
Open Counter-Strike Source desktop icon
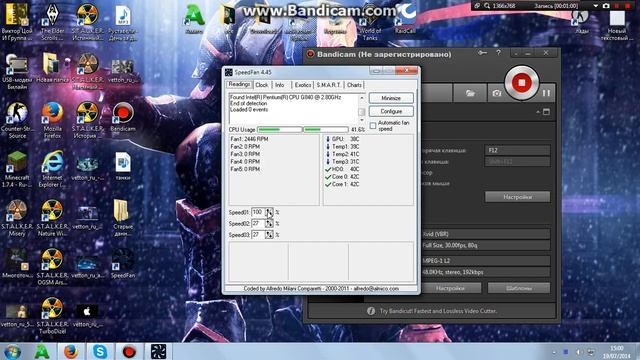click(x=17, y=120)
